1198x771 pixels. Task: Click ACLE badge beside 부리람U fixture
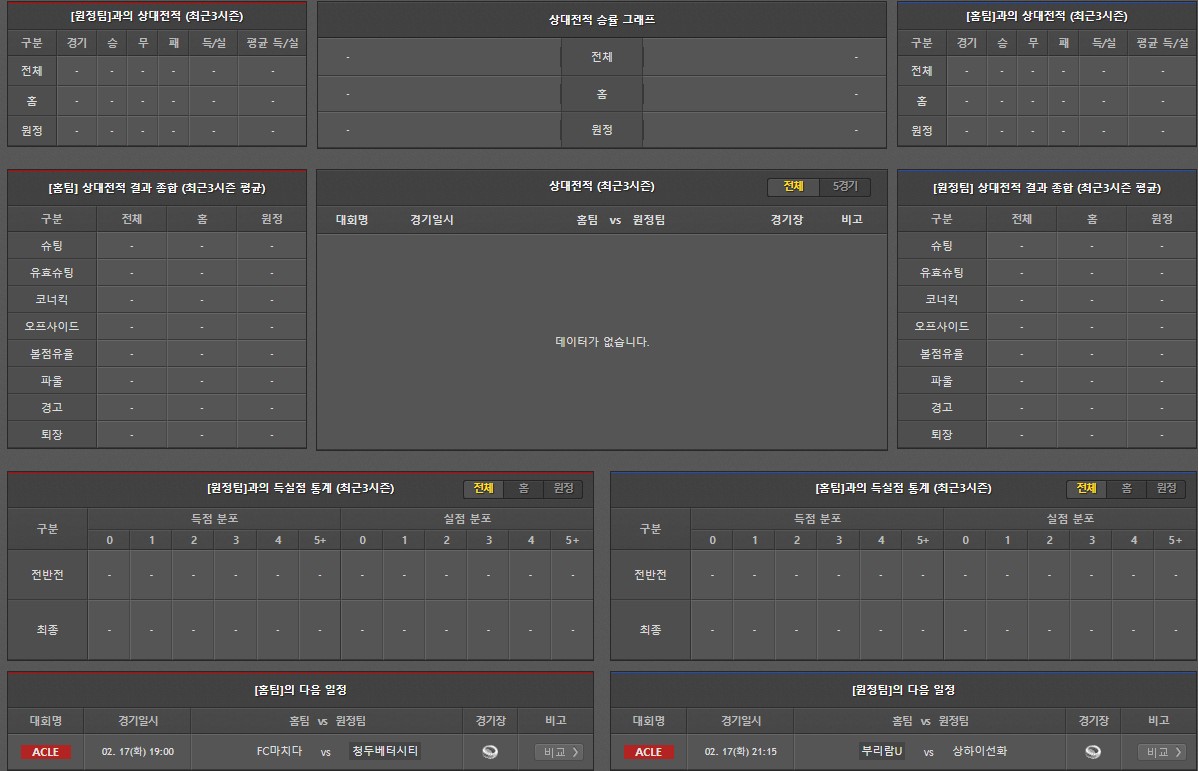(648, 752)
